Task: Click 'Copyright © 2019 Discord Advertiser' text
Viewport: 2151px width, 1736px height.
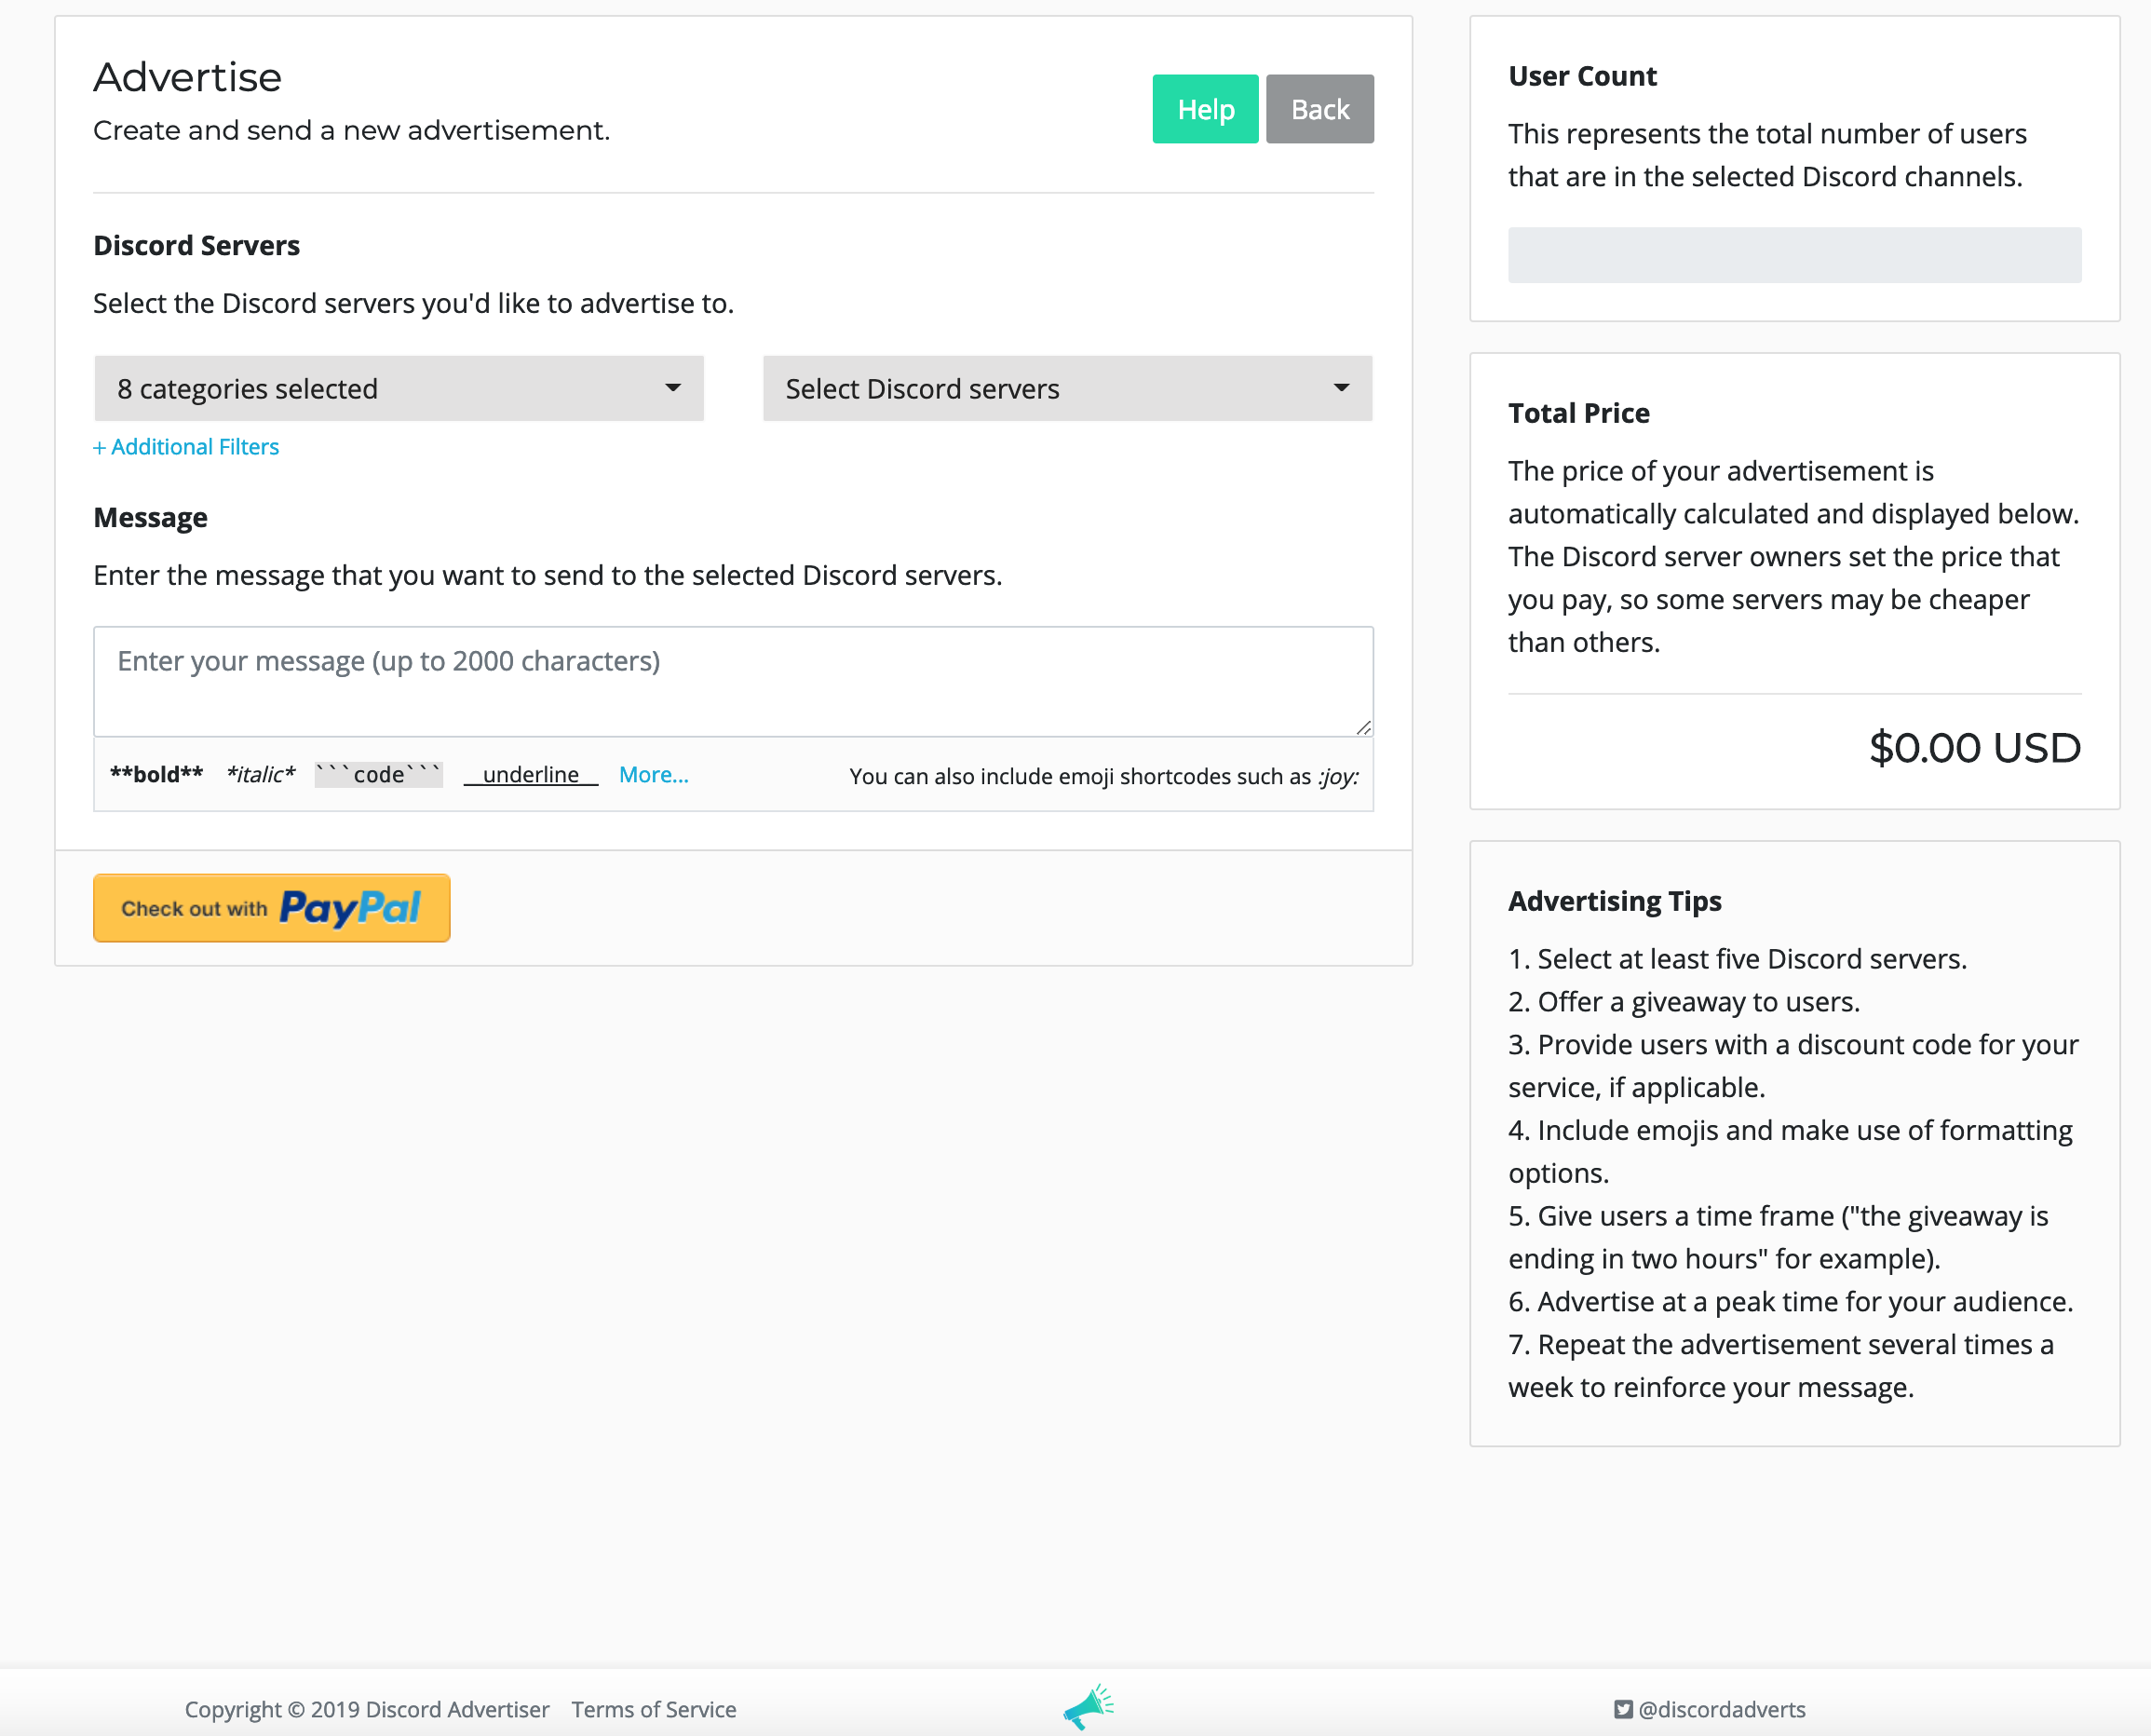Action: [367, 1710]
